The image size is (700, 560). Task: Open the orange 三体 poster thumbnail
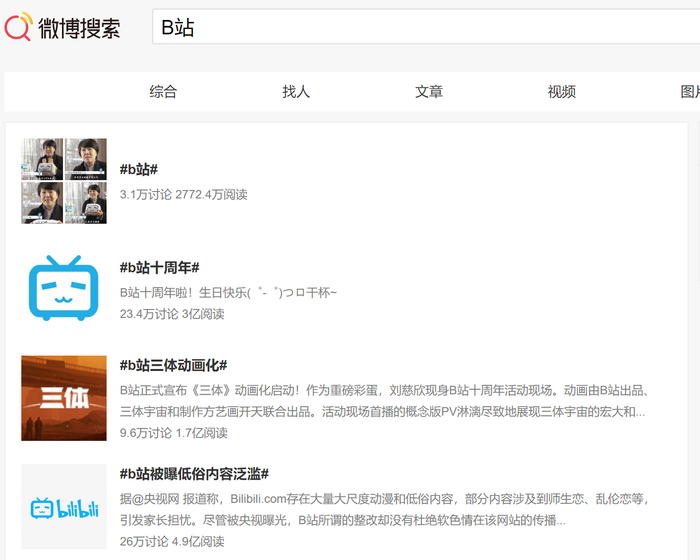pos(64,398)
